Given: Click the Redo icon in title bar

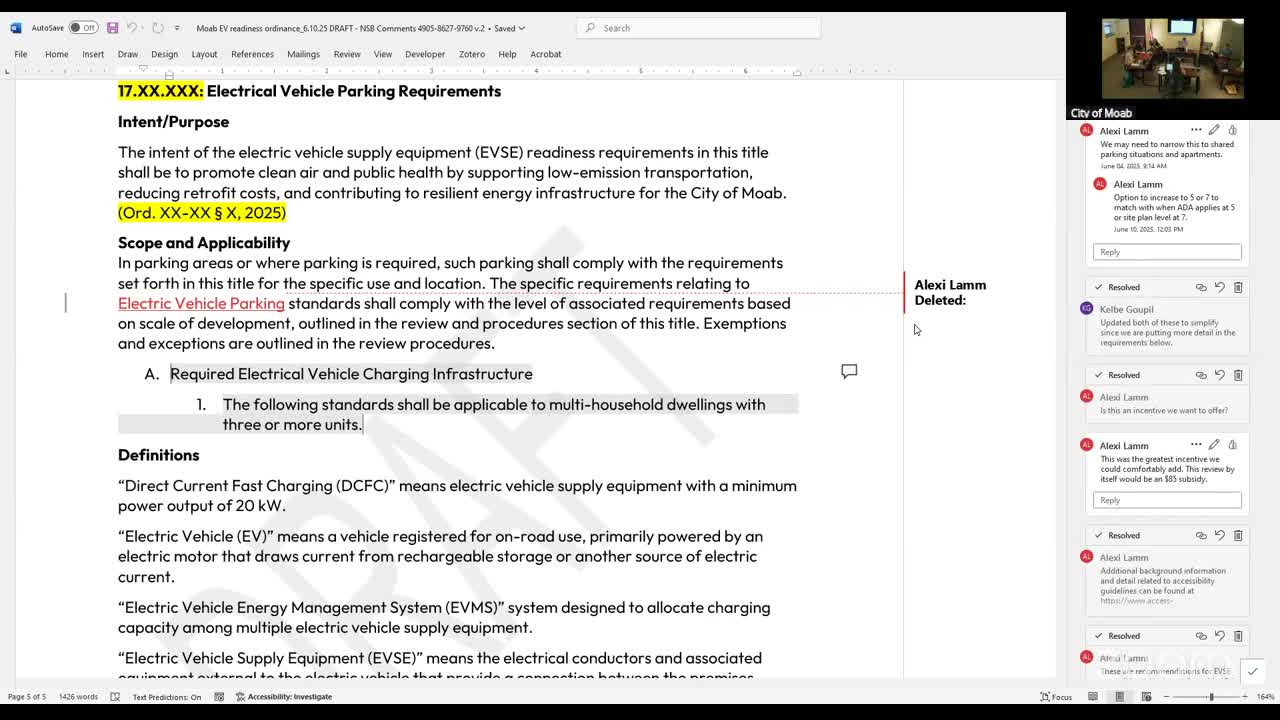Looking at the screenshot, I should 158,28.
